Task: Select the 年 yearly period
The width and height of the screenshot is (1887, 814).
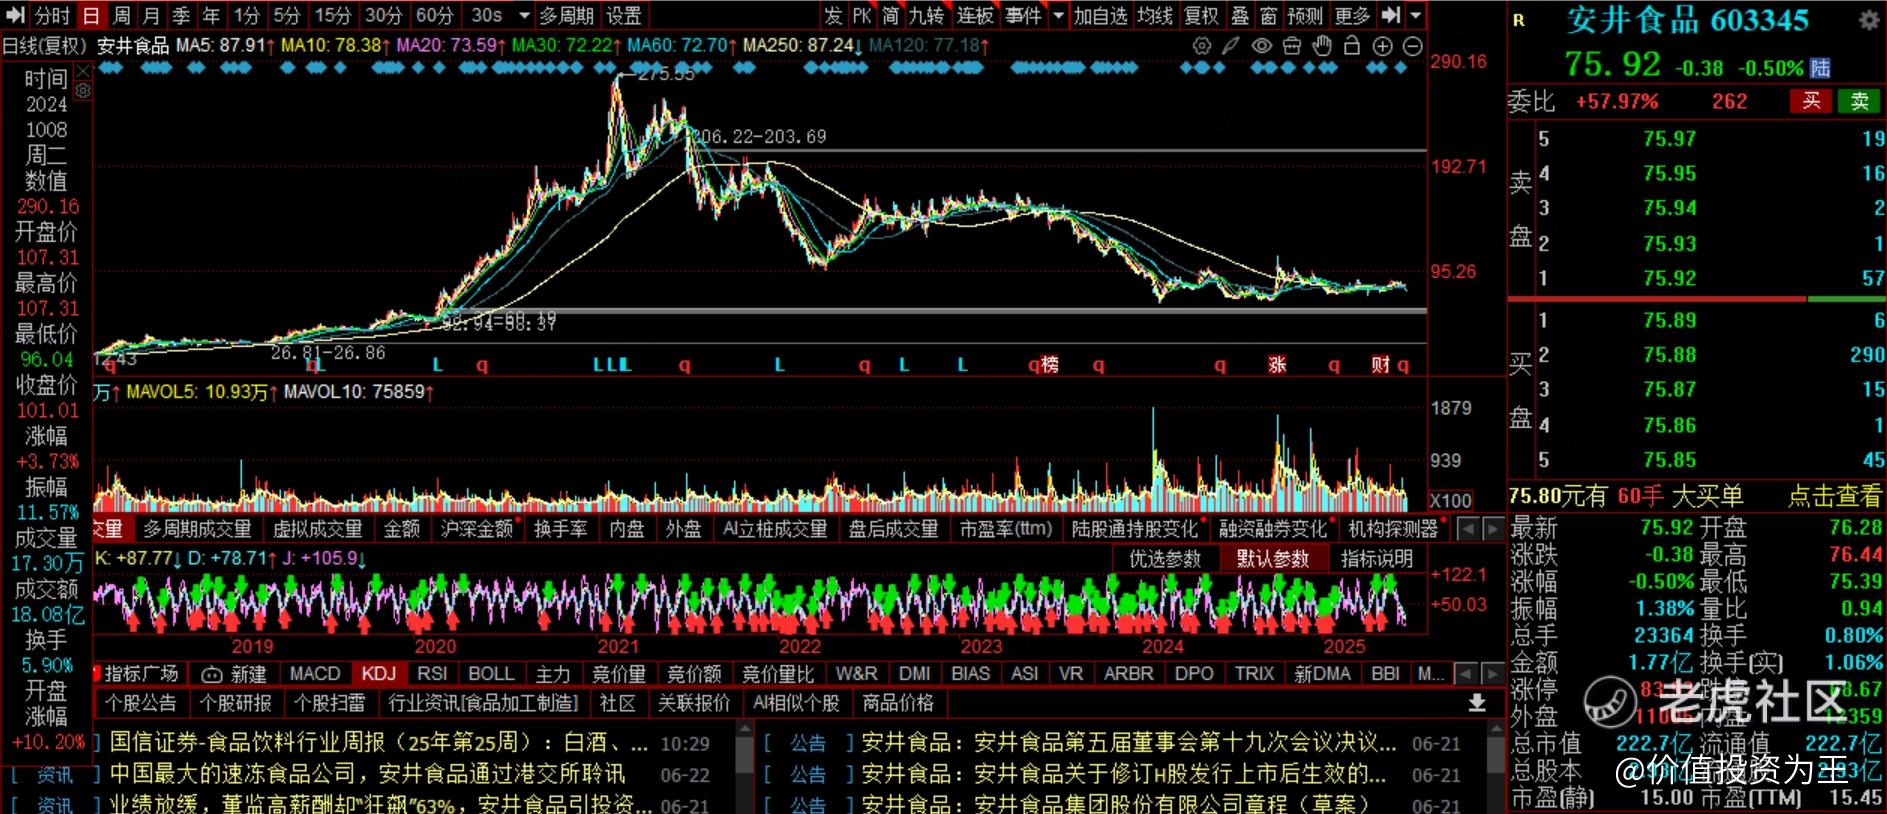Action: [211, 15]
